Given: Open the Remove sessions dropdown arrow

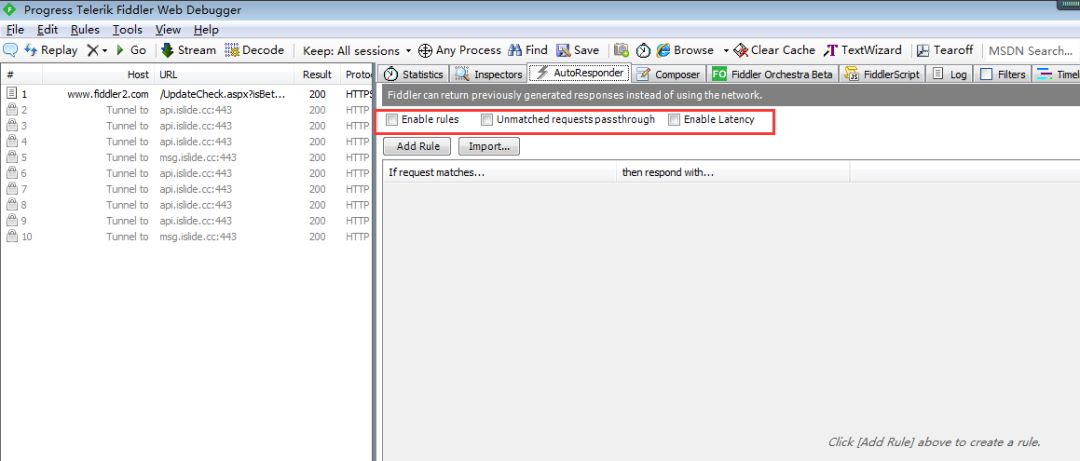Looking at the screenshot, I should (x=105, y=51).
